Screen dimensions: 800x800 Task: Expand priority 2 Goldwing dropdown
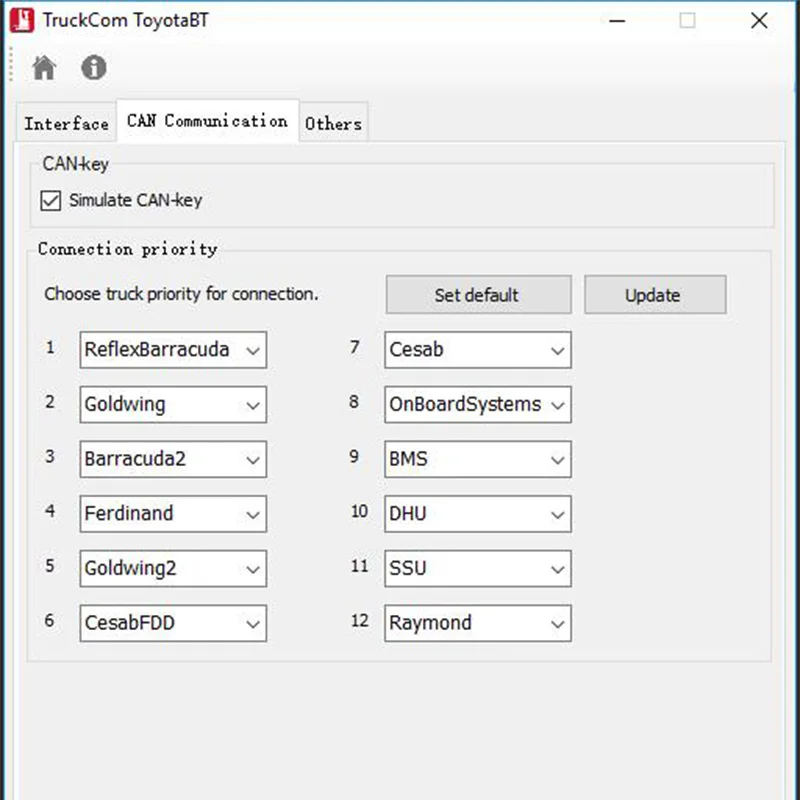click(173, 405)
